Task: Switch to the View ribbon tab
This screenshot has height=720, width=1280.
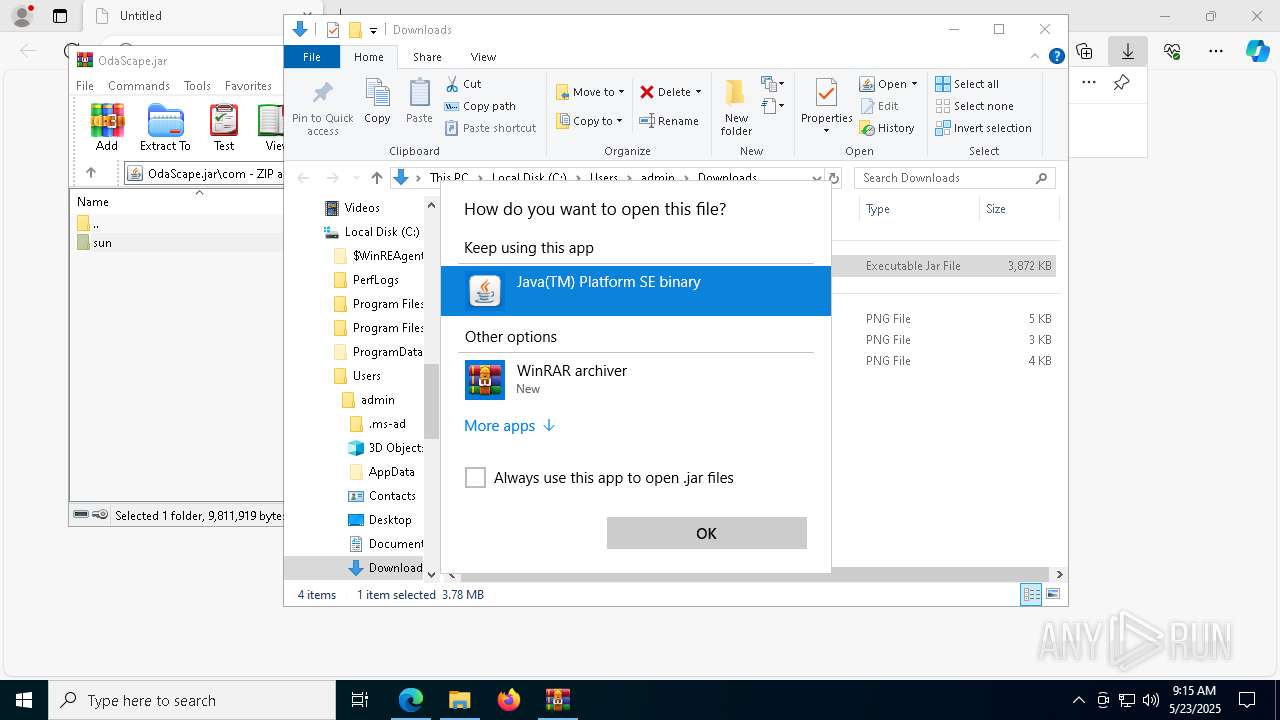Action: point(483,57)
